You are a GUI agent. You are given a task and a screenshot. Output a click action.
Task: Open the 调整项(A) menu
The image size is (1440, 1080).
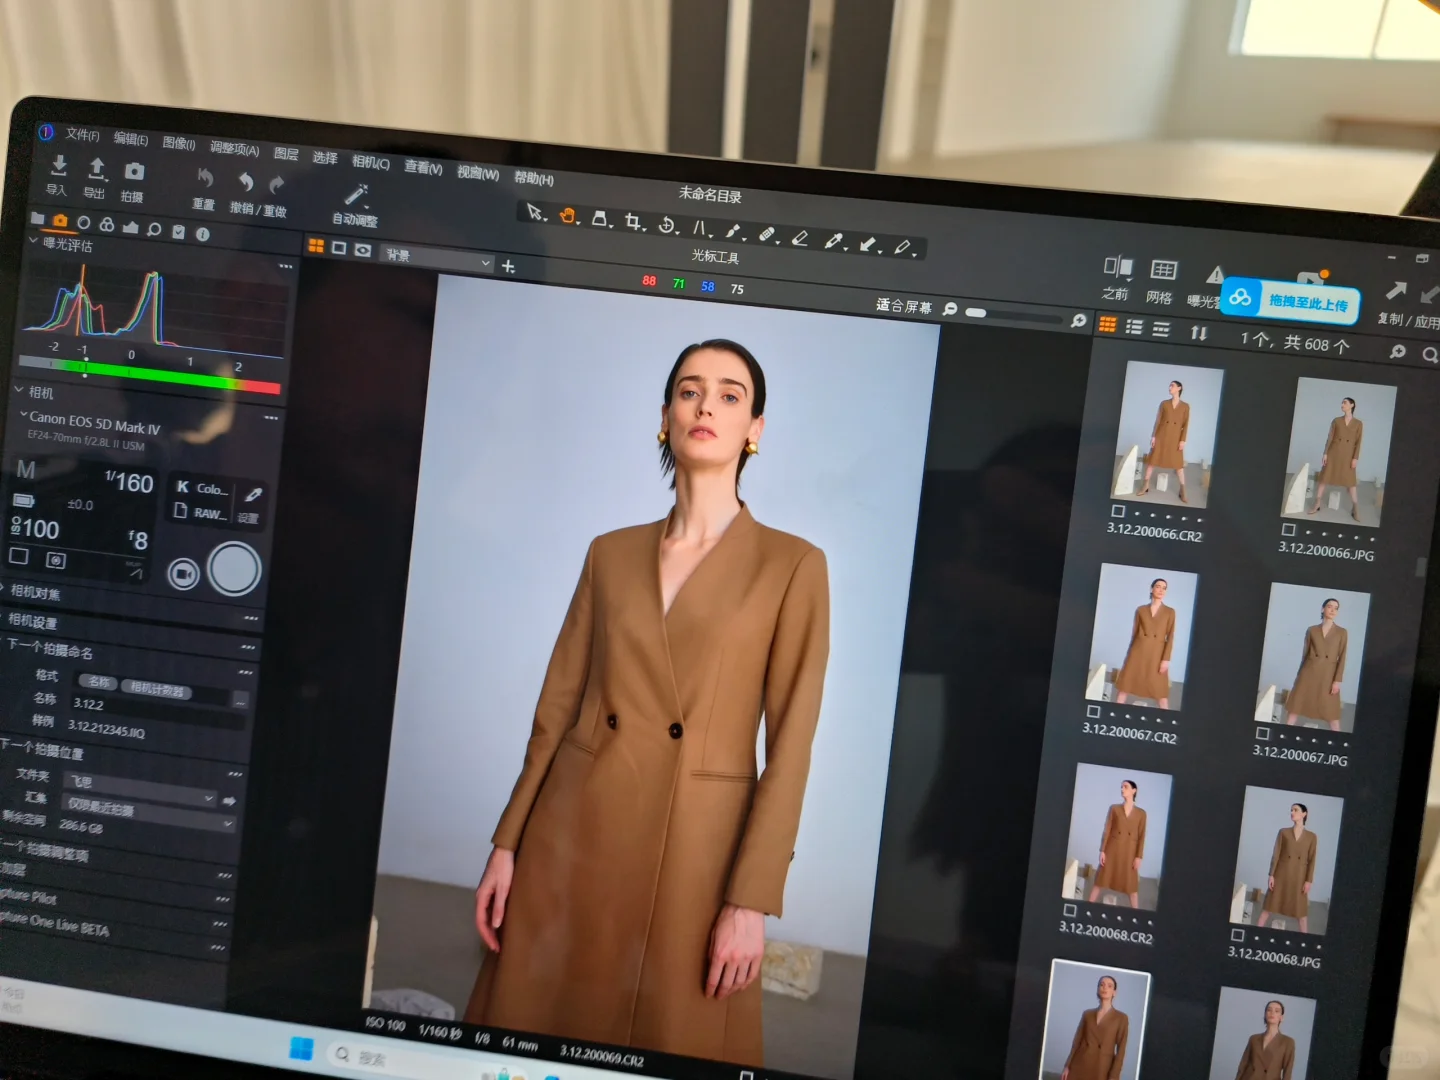(234, 149)
